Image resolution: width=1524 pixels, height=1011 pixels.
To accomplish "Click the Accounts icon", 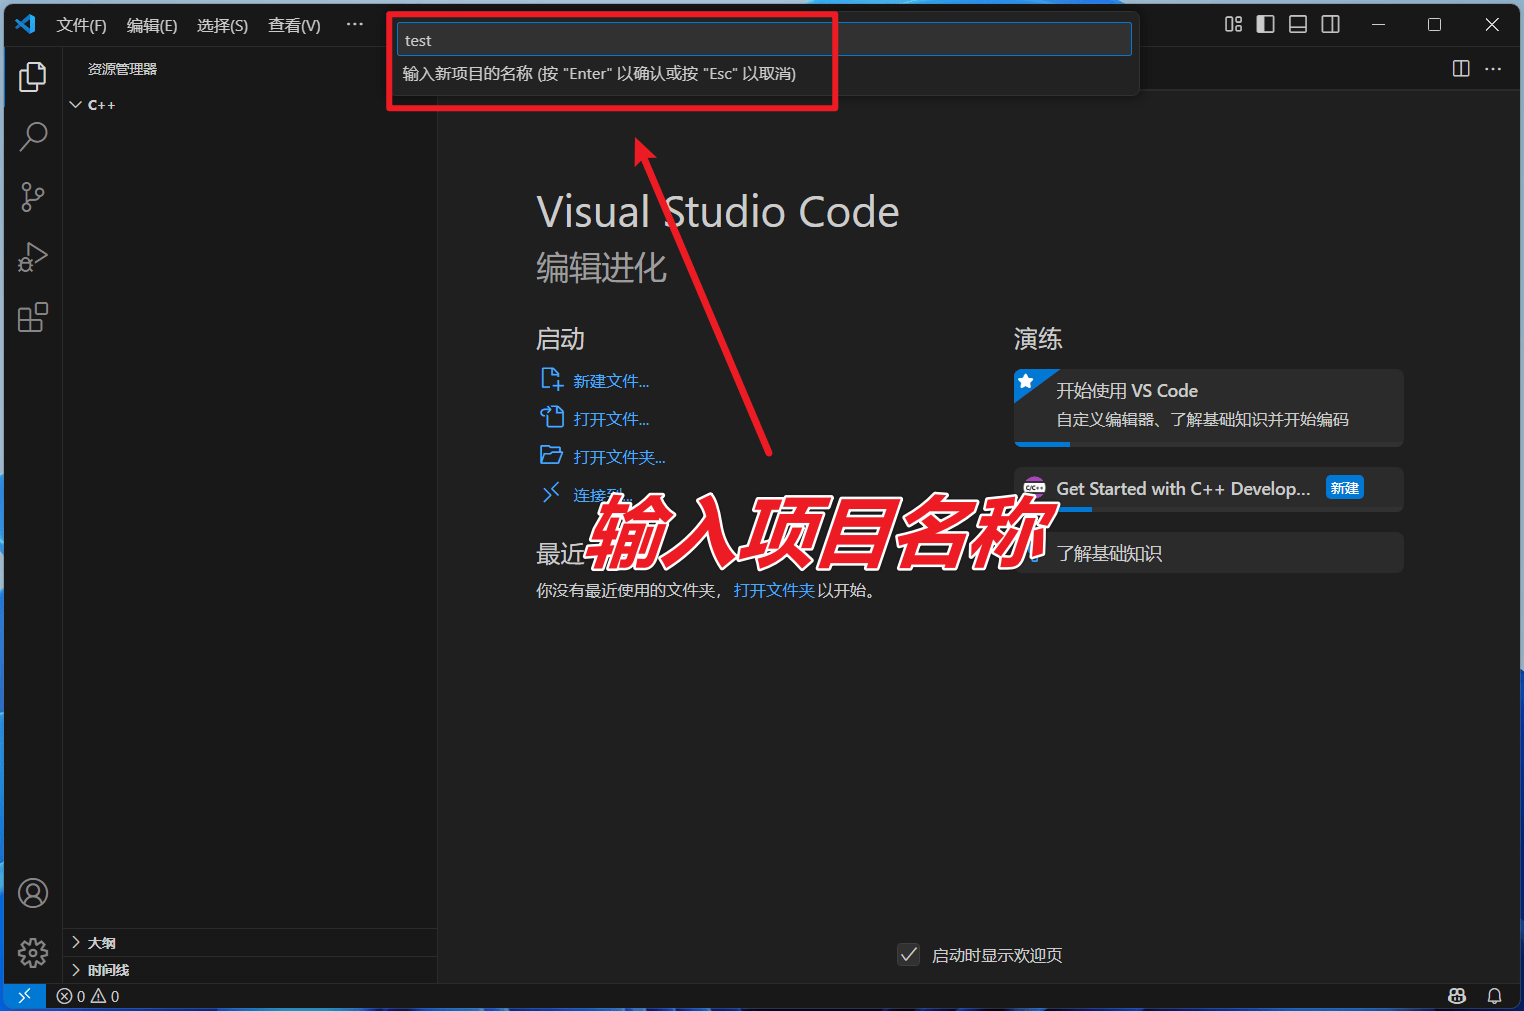I will tap(33, 893).
